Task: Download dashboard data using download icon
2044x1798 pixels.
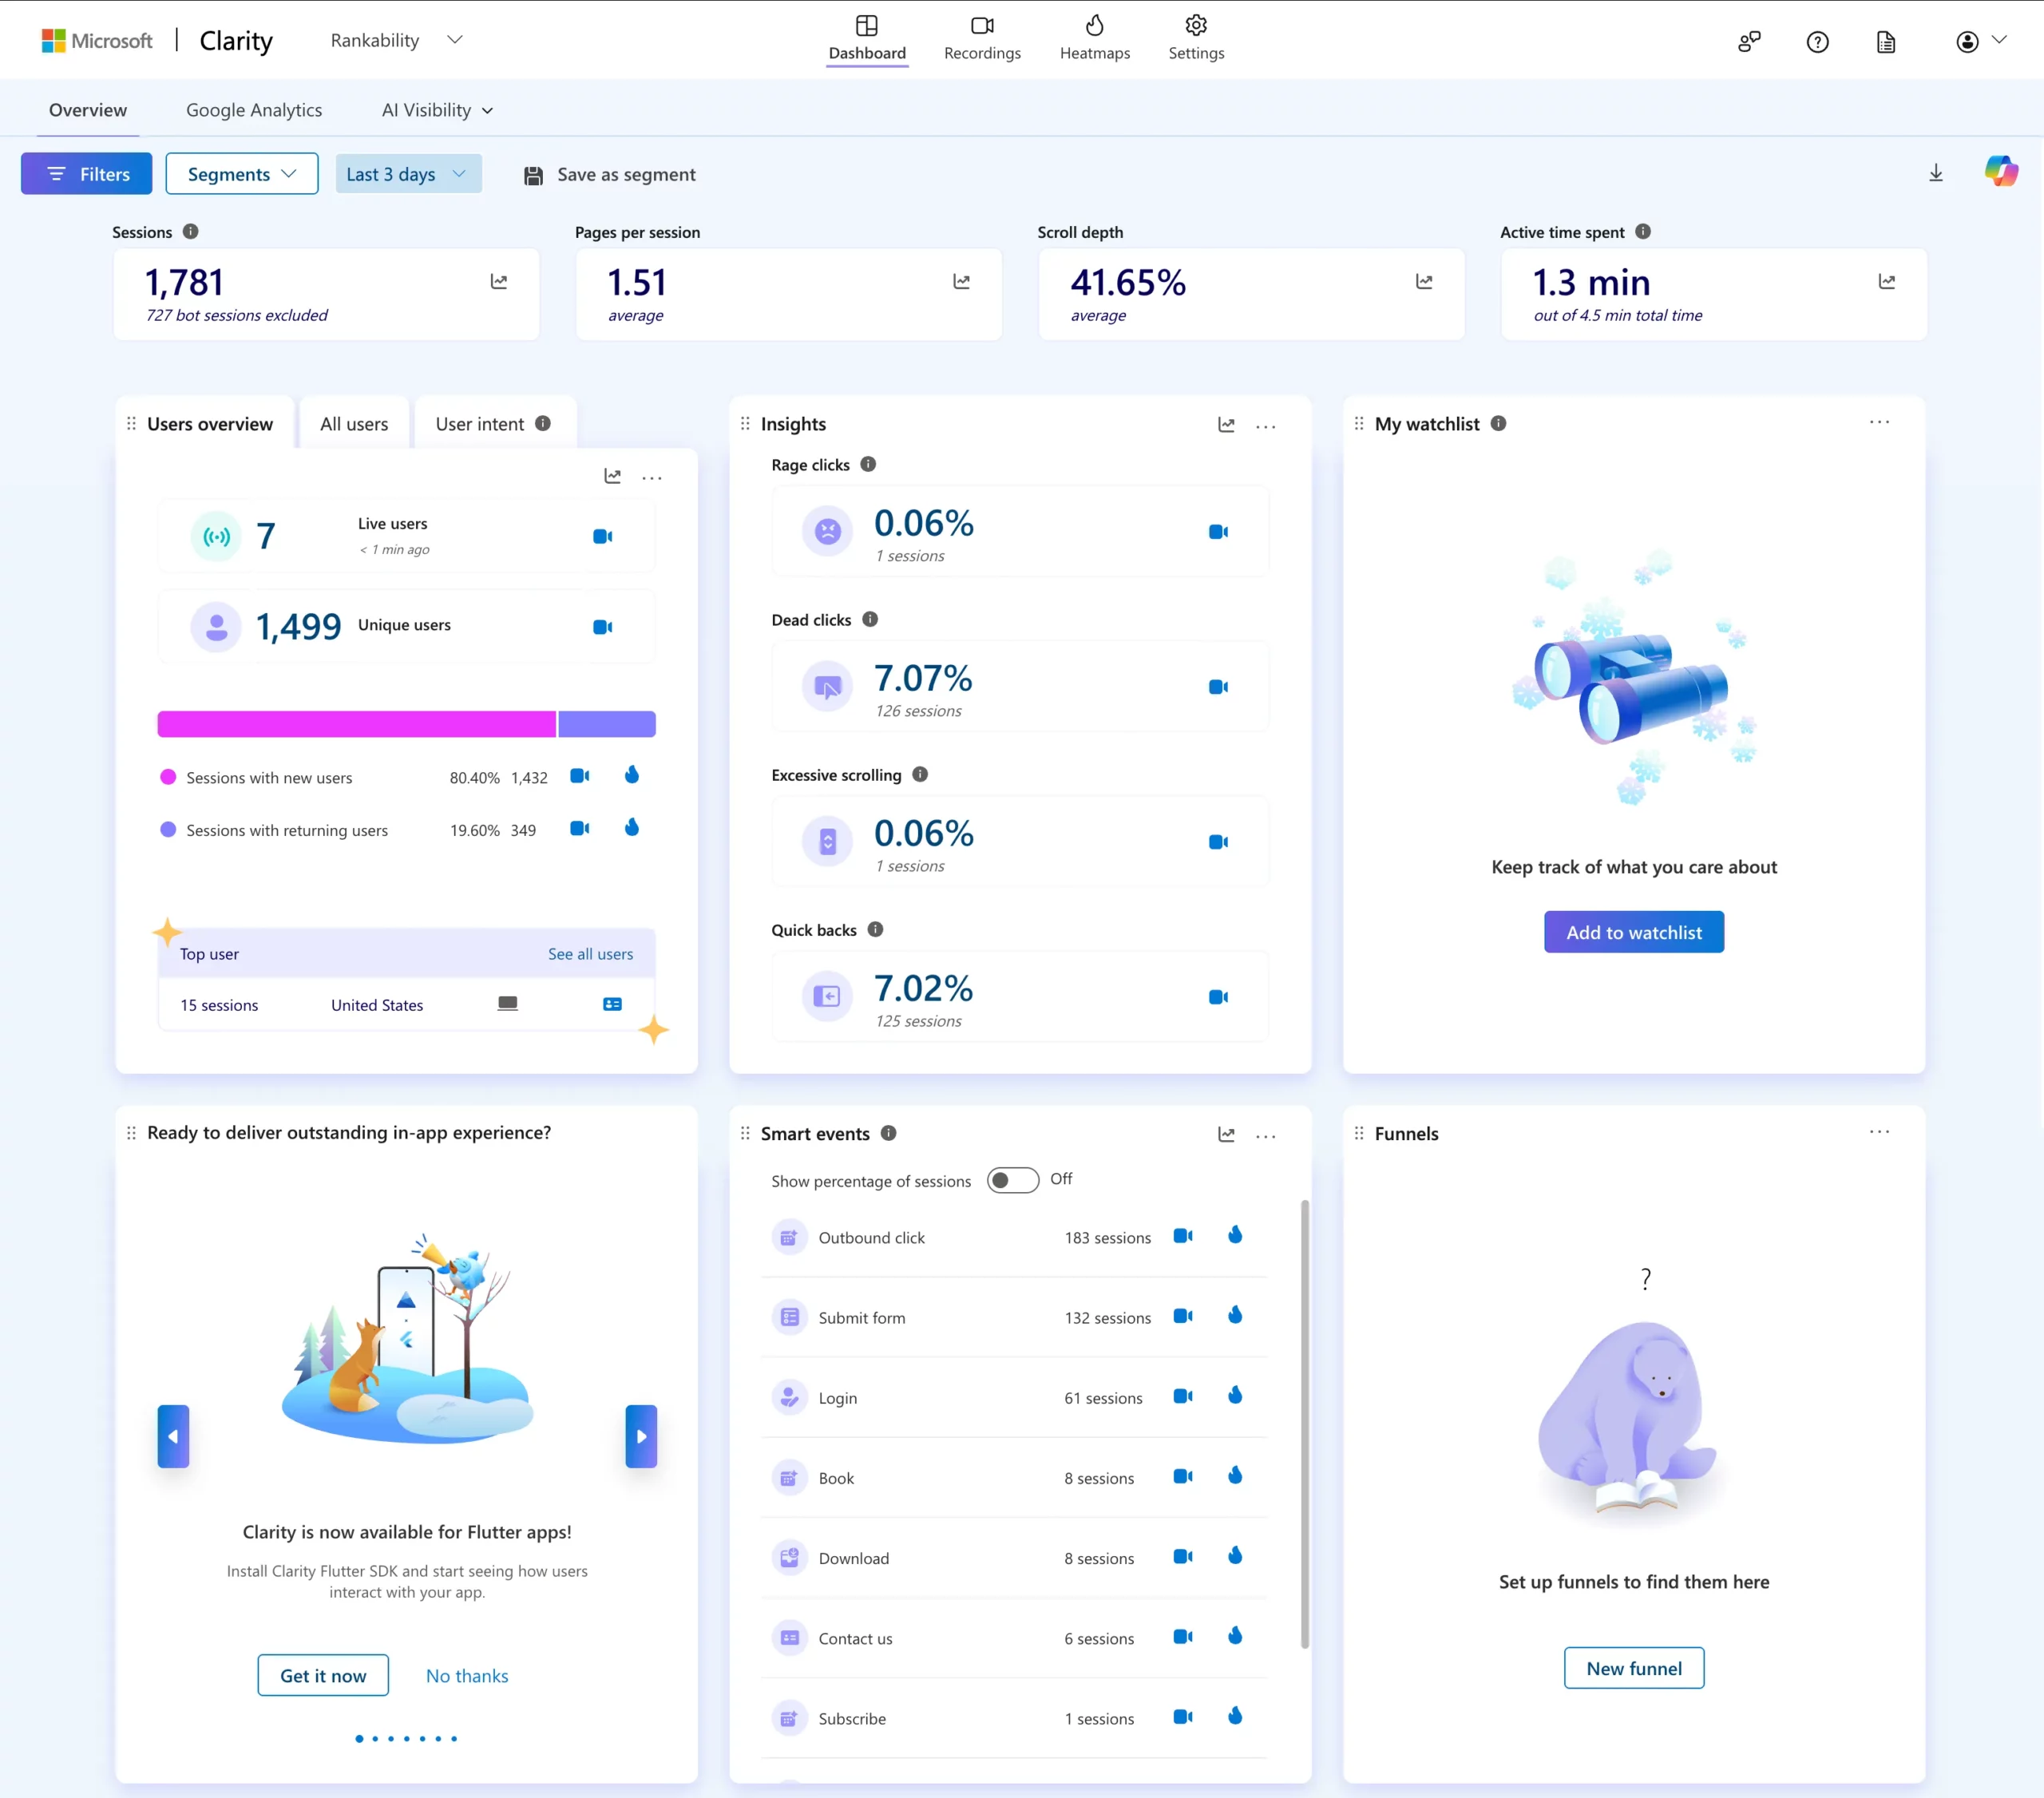Action: tap(1935, 173)
